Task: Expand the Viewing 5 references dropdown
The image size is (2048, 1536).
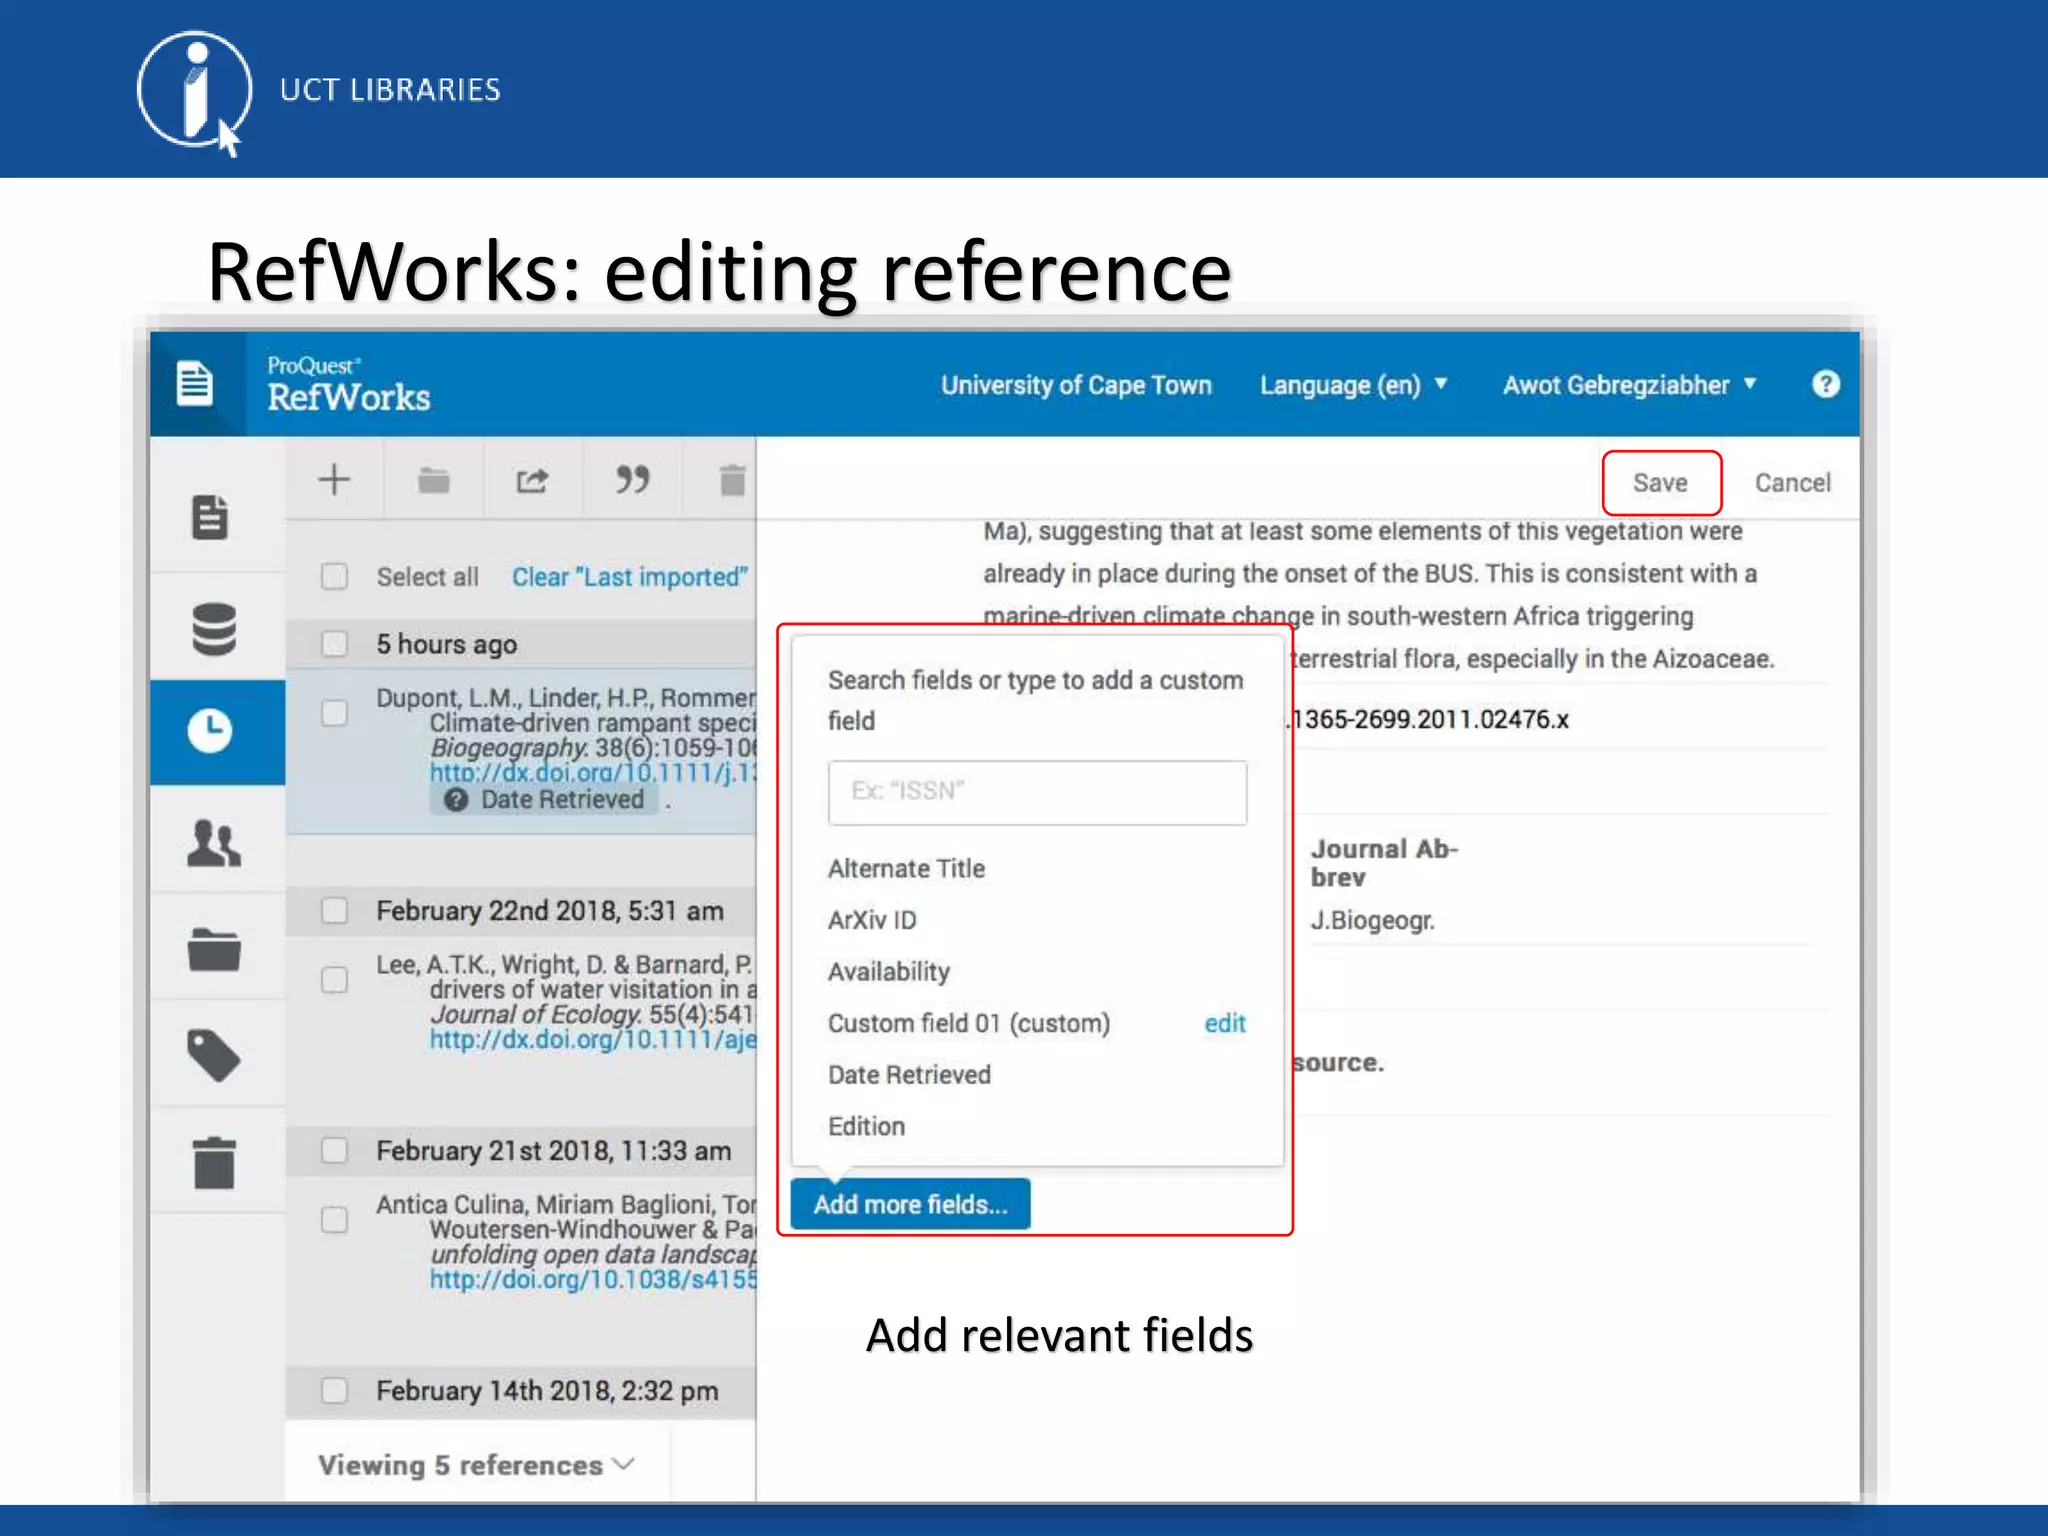Action: click(476, 1465)
